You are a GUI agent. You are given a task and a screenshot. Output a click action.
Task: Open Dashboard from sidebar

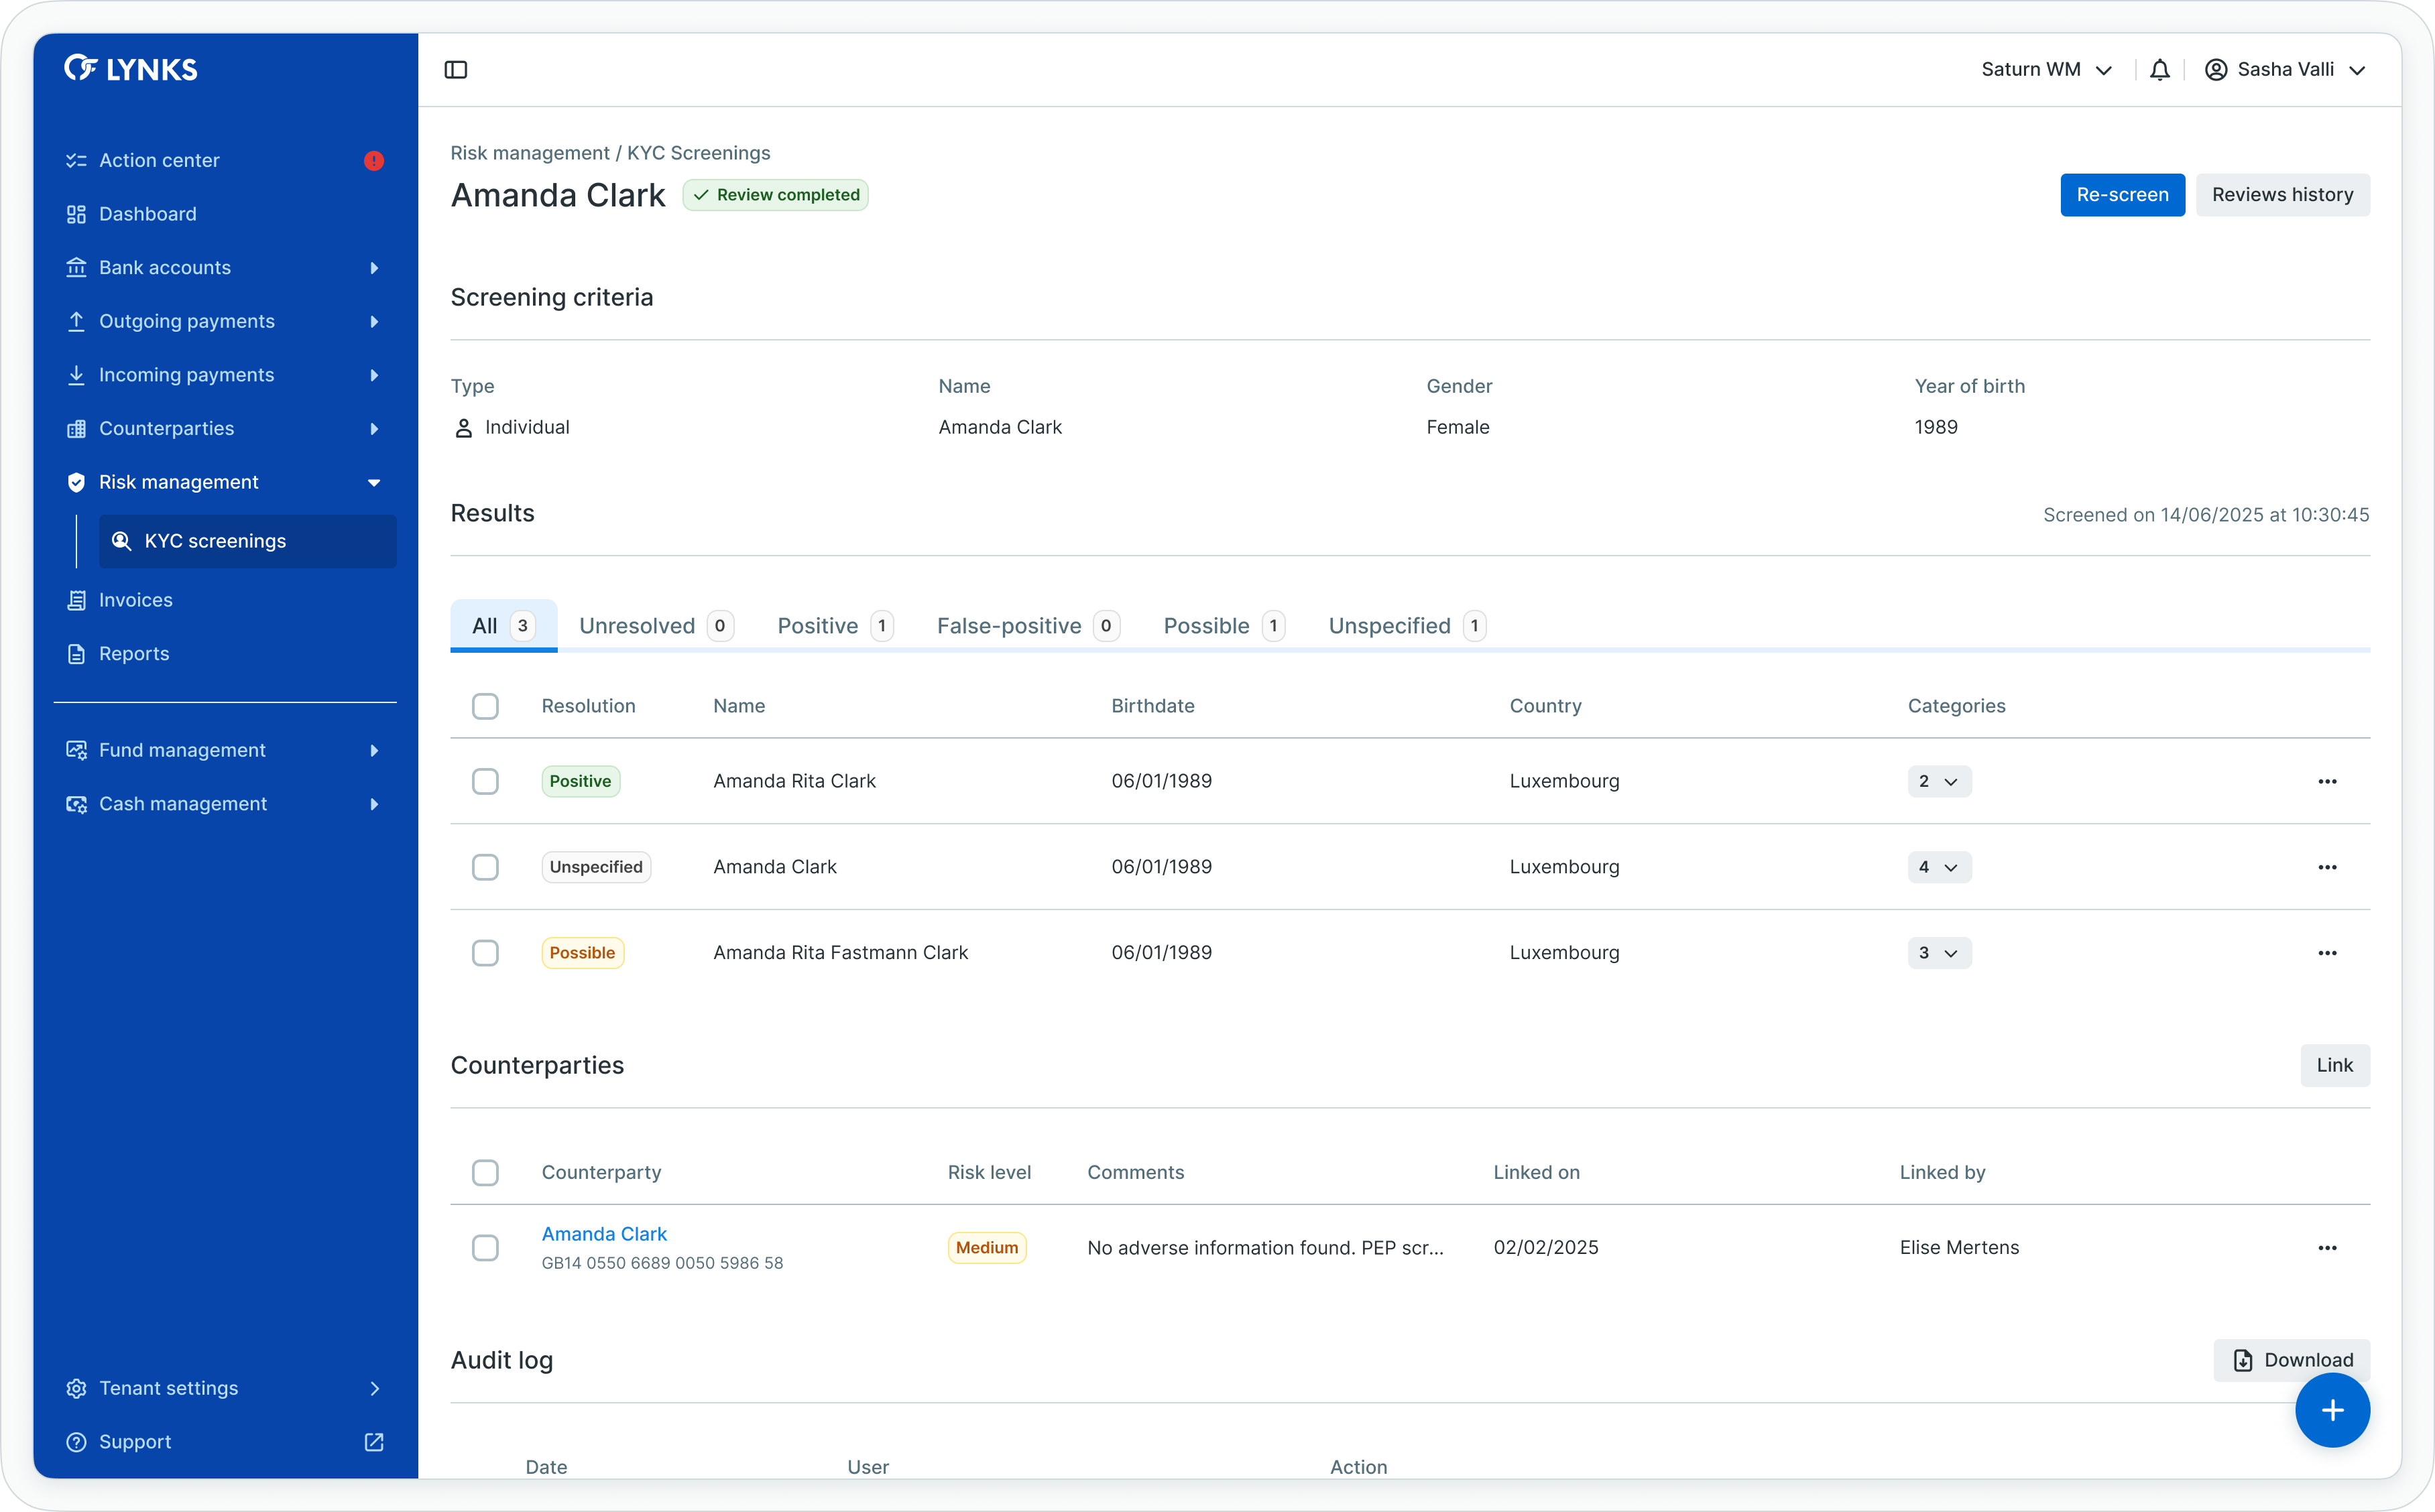coord(148,214)
